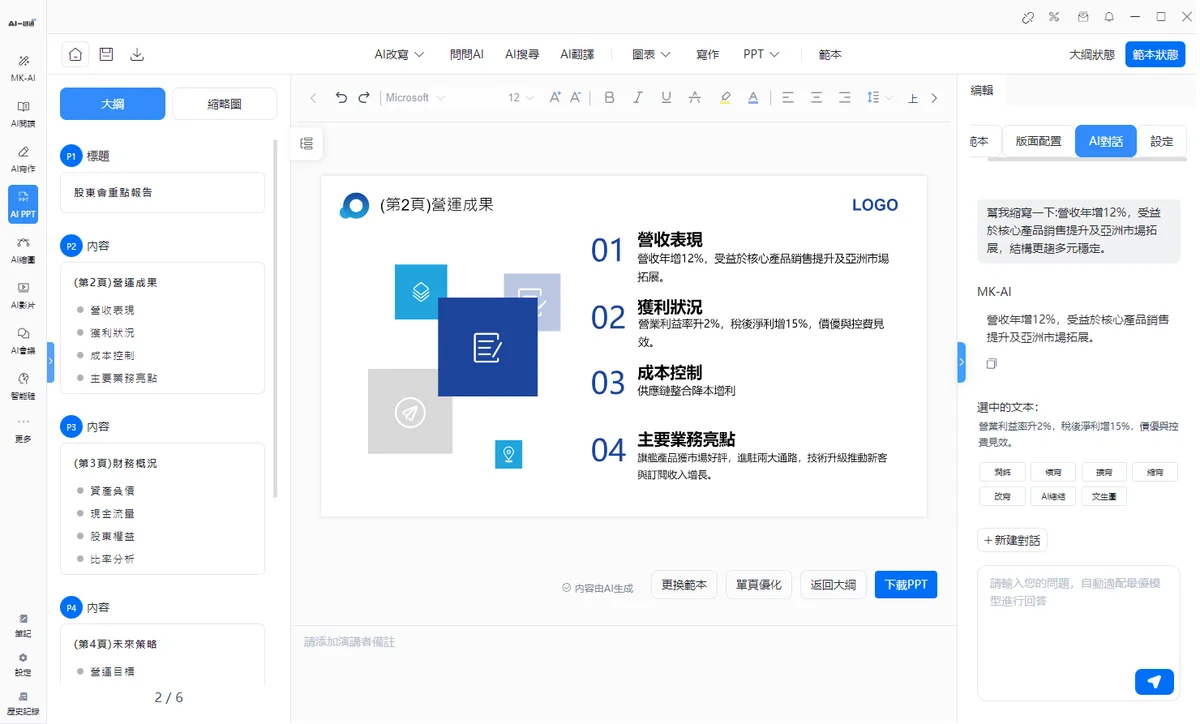Image resolution: width=1200 pixels, height=724 pixels.
Task: Show 更多 sidebar tools
Action: (23, 430)
